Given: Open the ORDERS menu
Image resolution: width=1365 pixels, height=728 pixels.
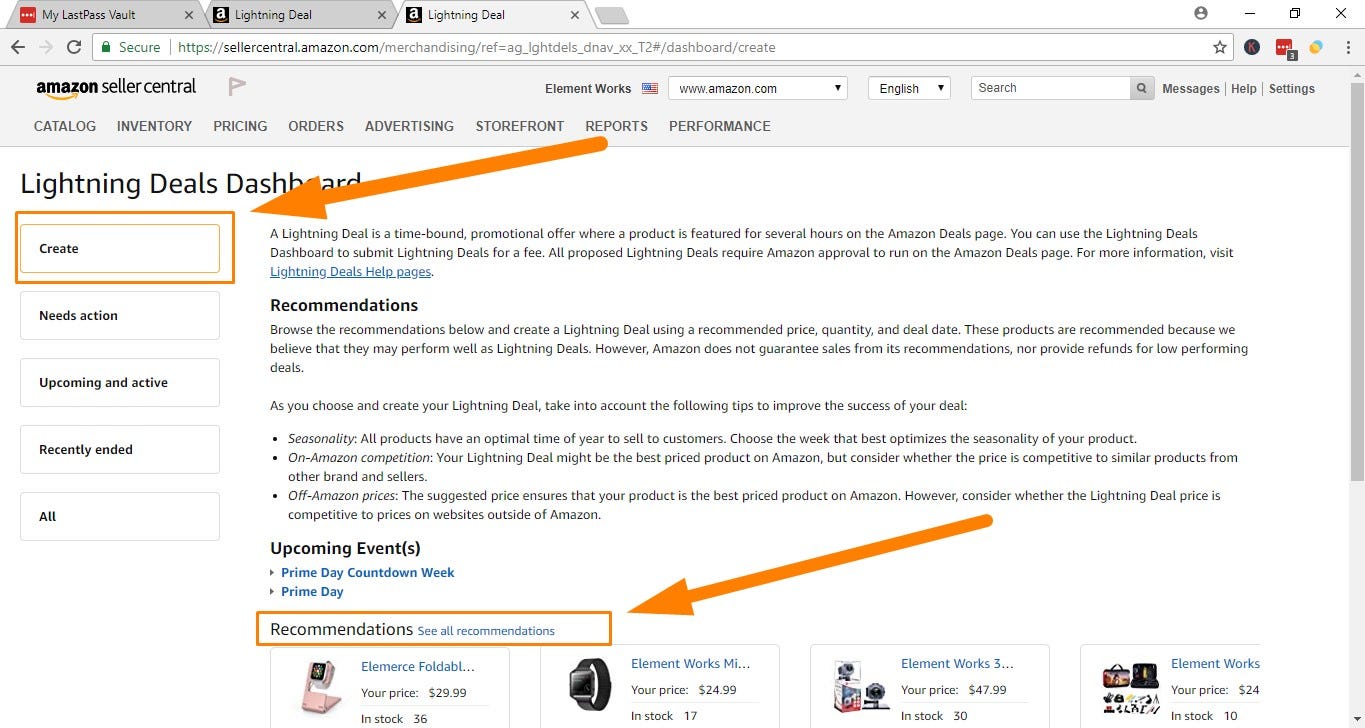Looking at the screenshot, I should (x=316, y=126).
